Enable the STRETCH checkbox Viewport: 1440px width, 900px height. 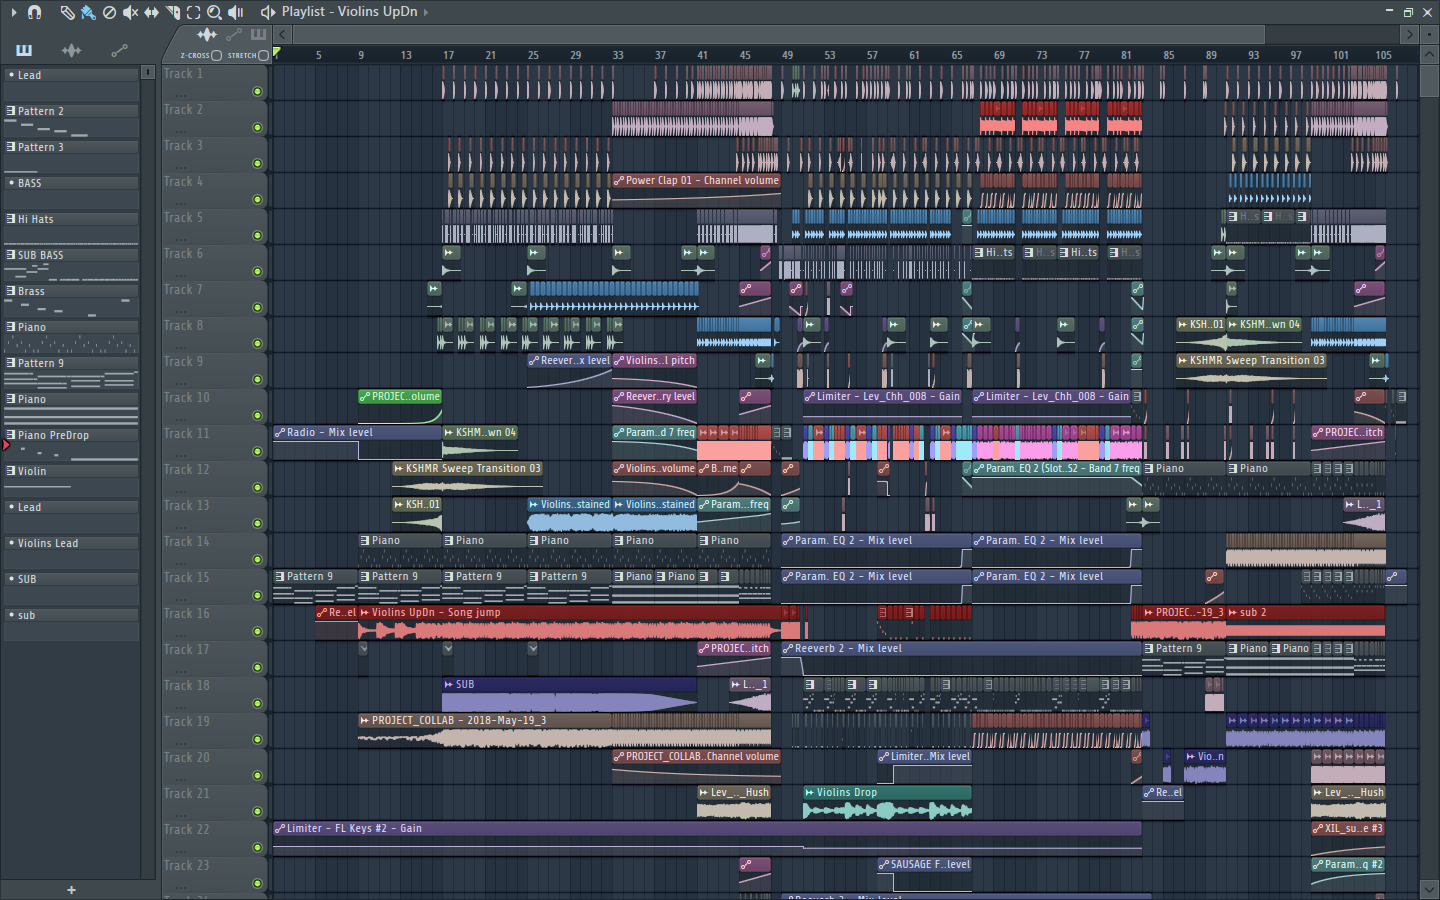tap(263, 56)
